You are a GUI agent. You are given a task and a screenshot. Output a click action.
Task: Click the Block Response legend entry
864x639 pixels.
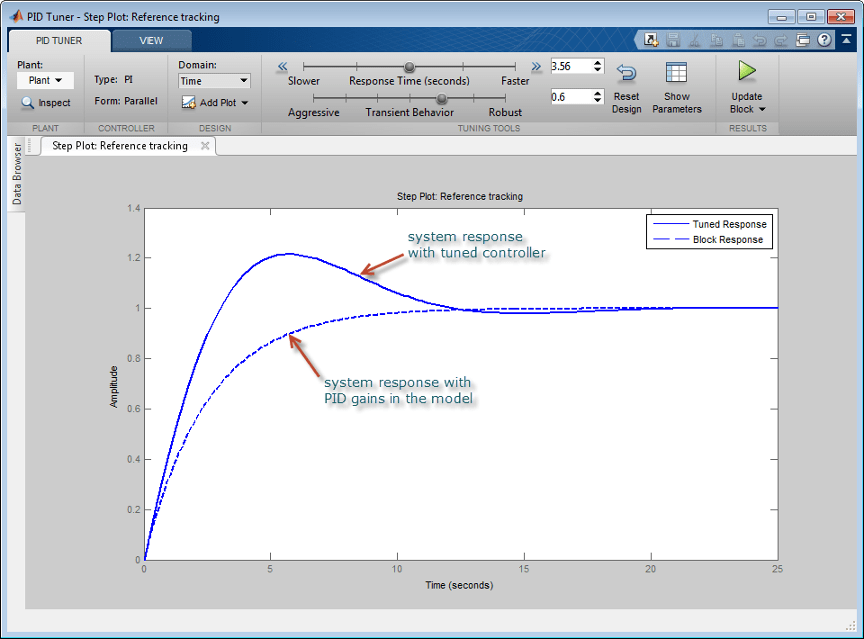tap(708, 240)
